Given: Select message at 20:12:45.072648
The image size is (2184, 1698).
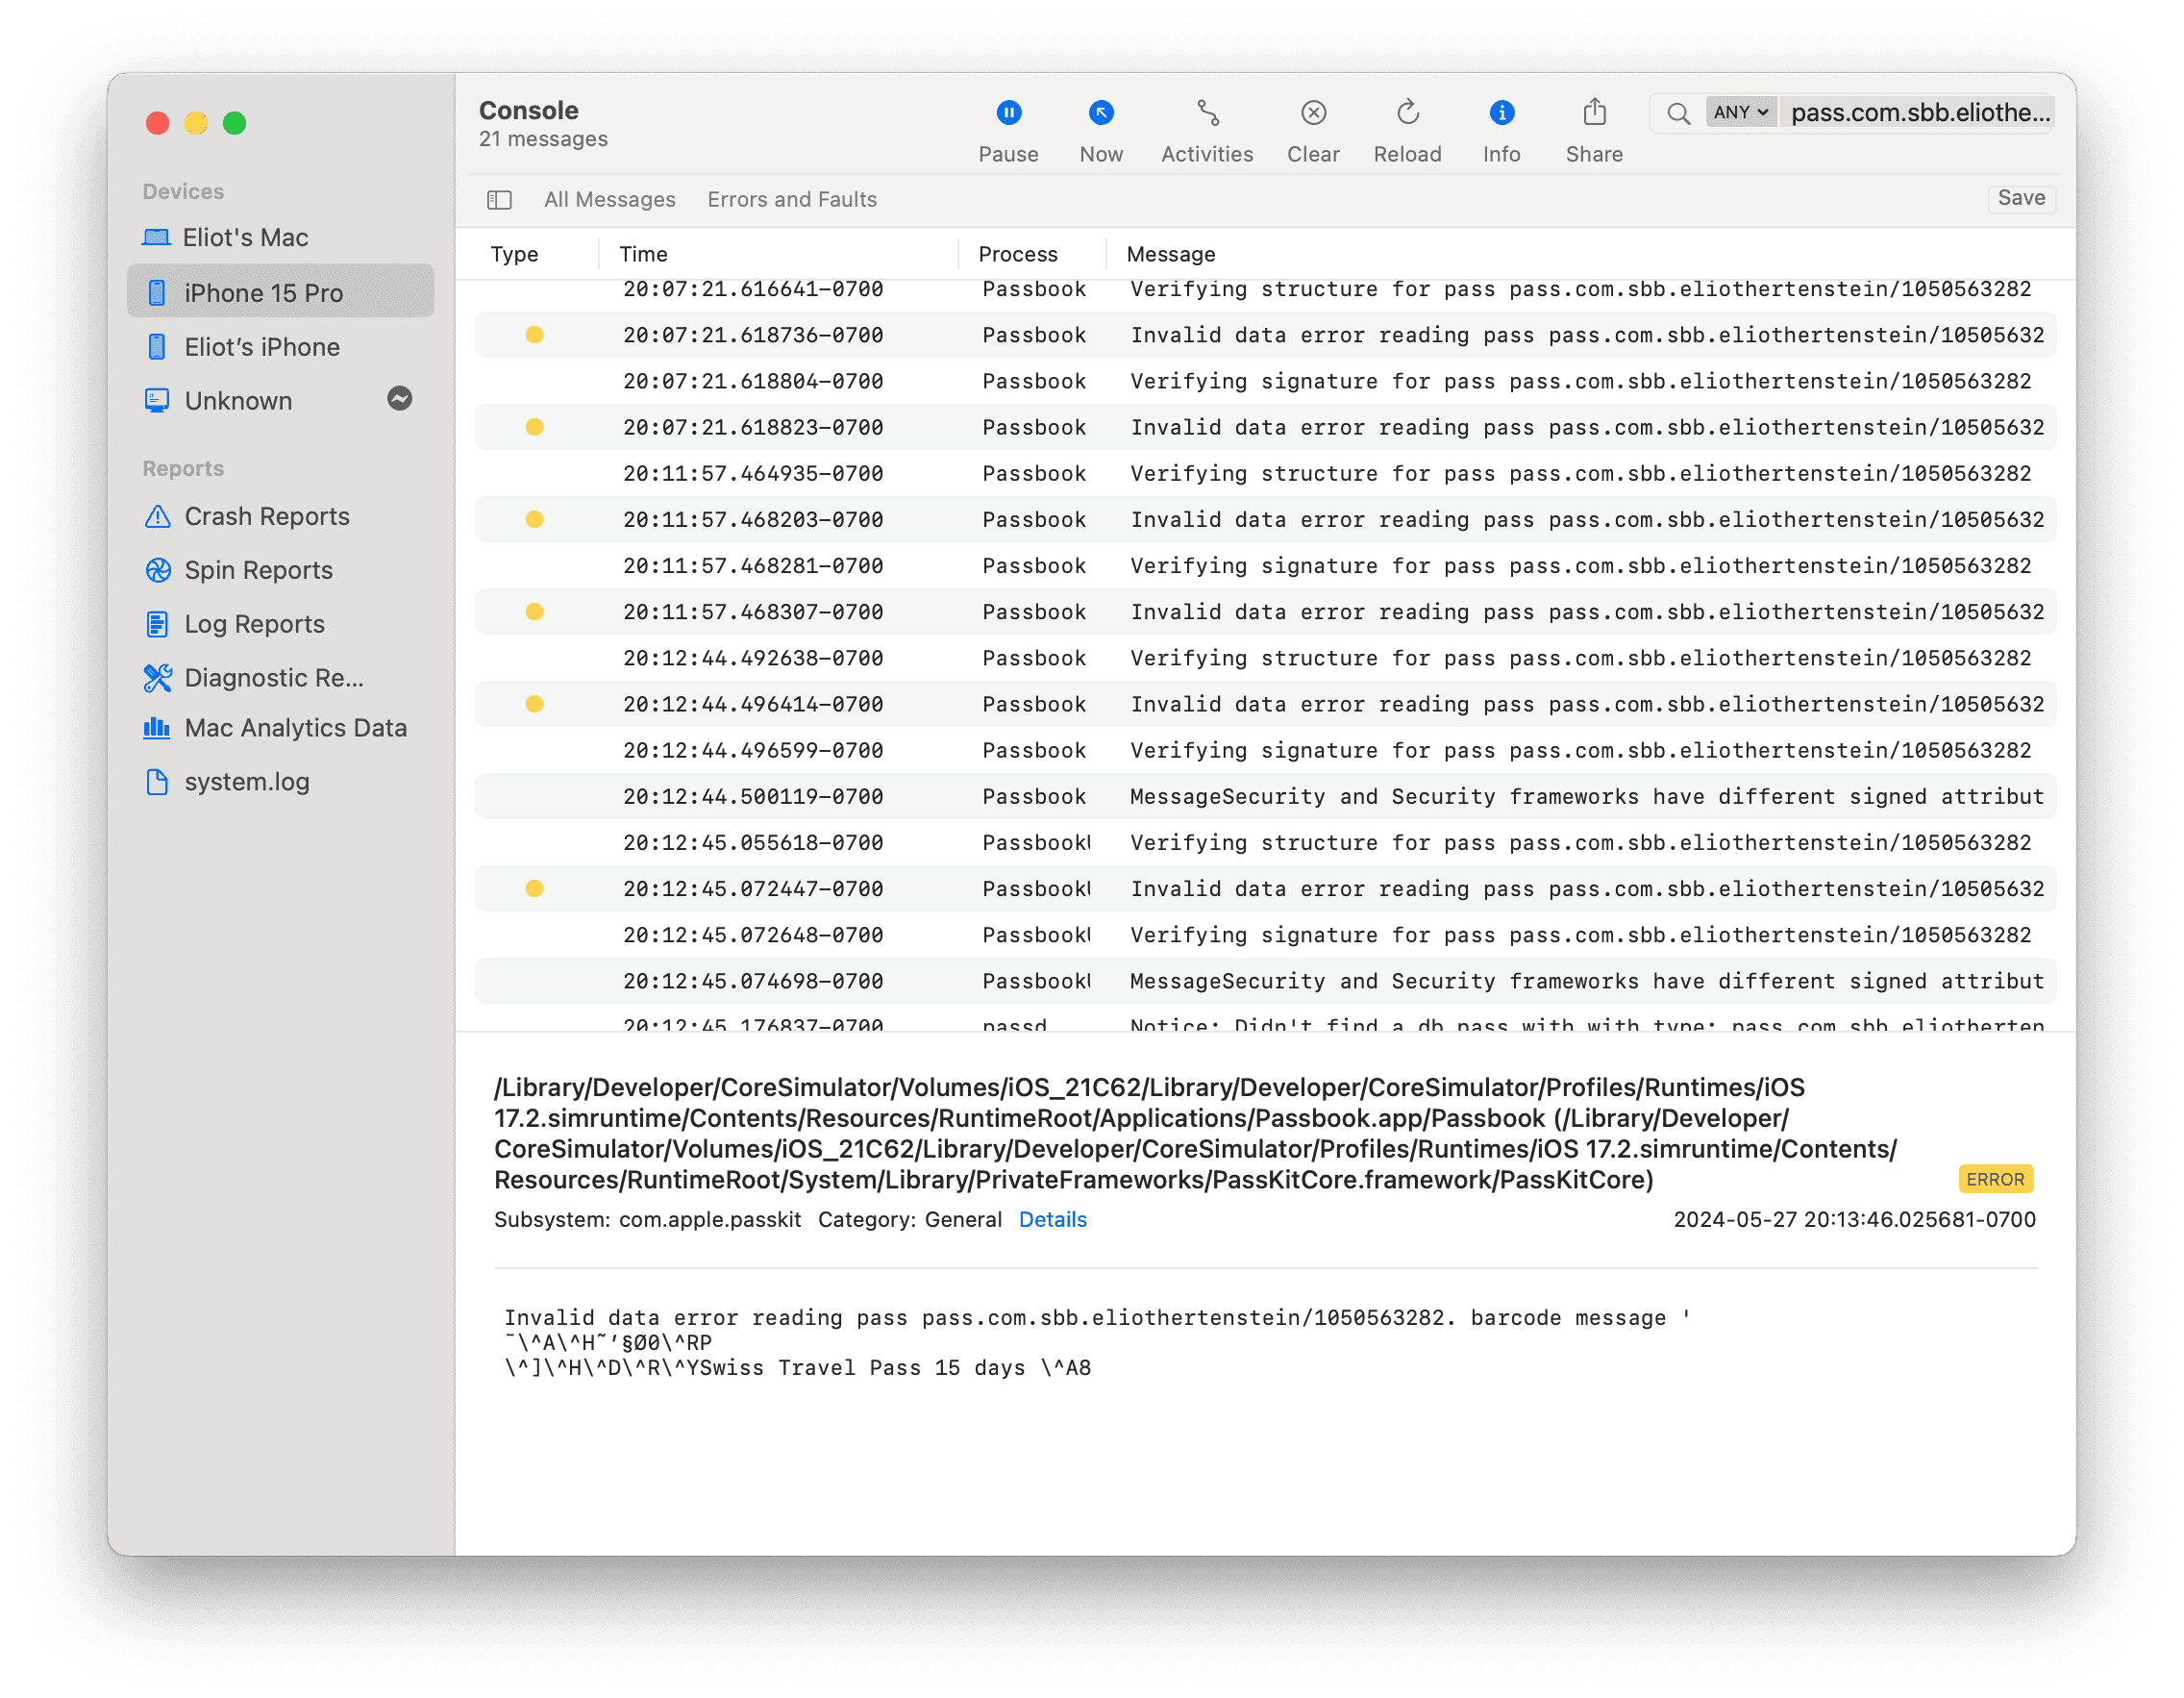Looking at the screenshot, I should (1265, 935).
